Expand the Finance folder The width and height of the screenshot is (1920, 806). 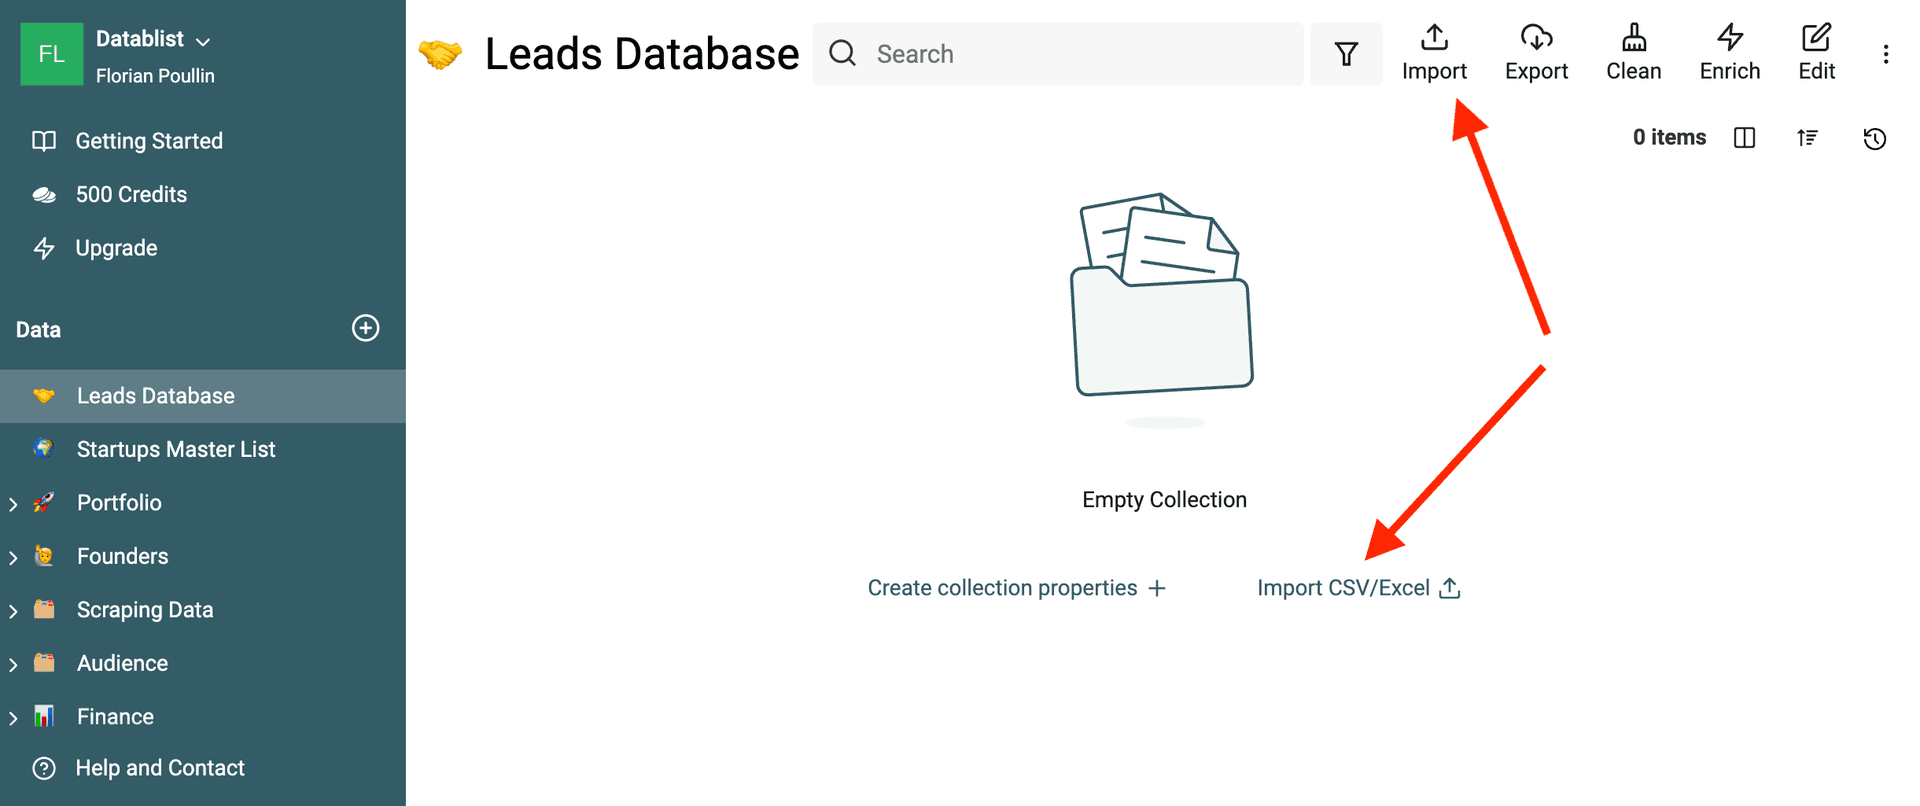(x=13, y=718)
